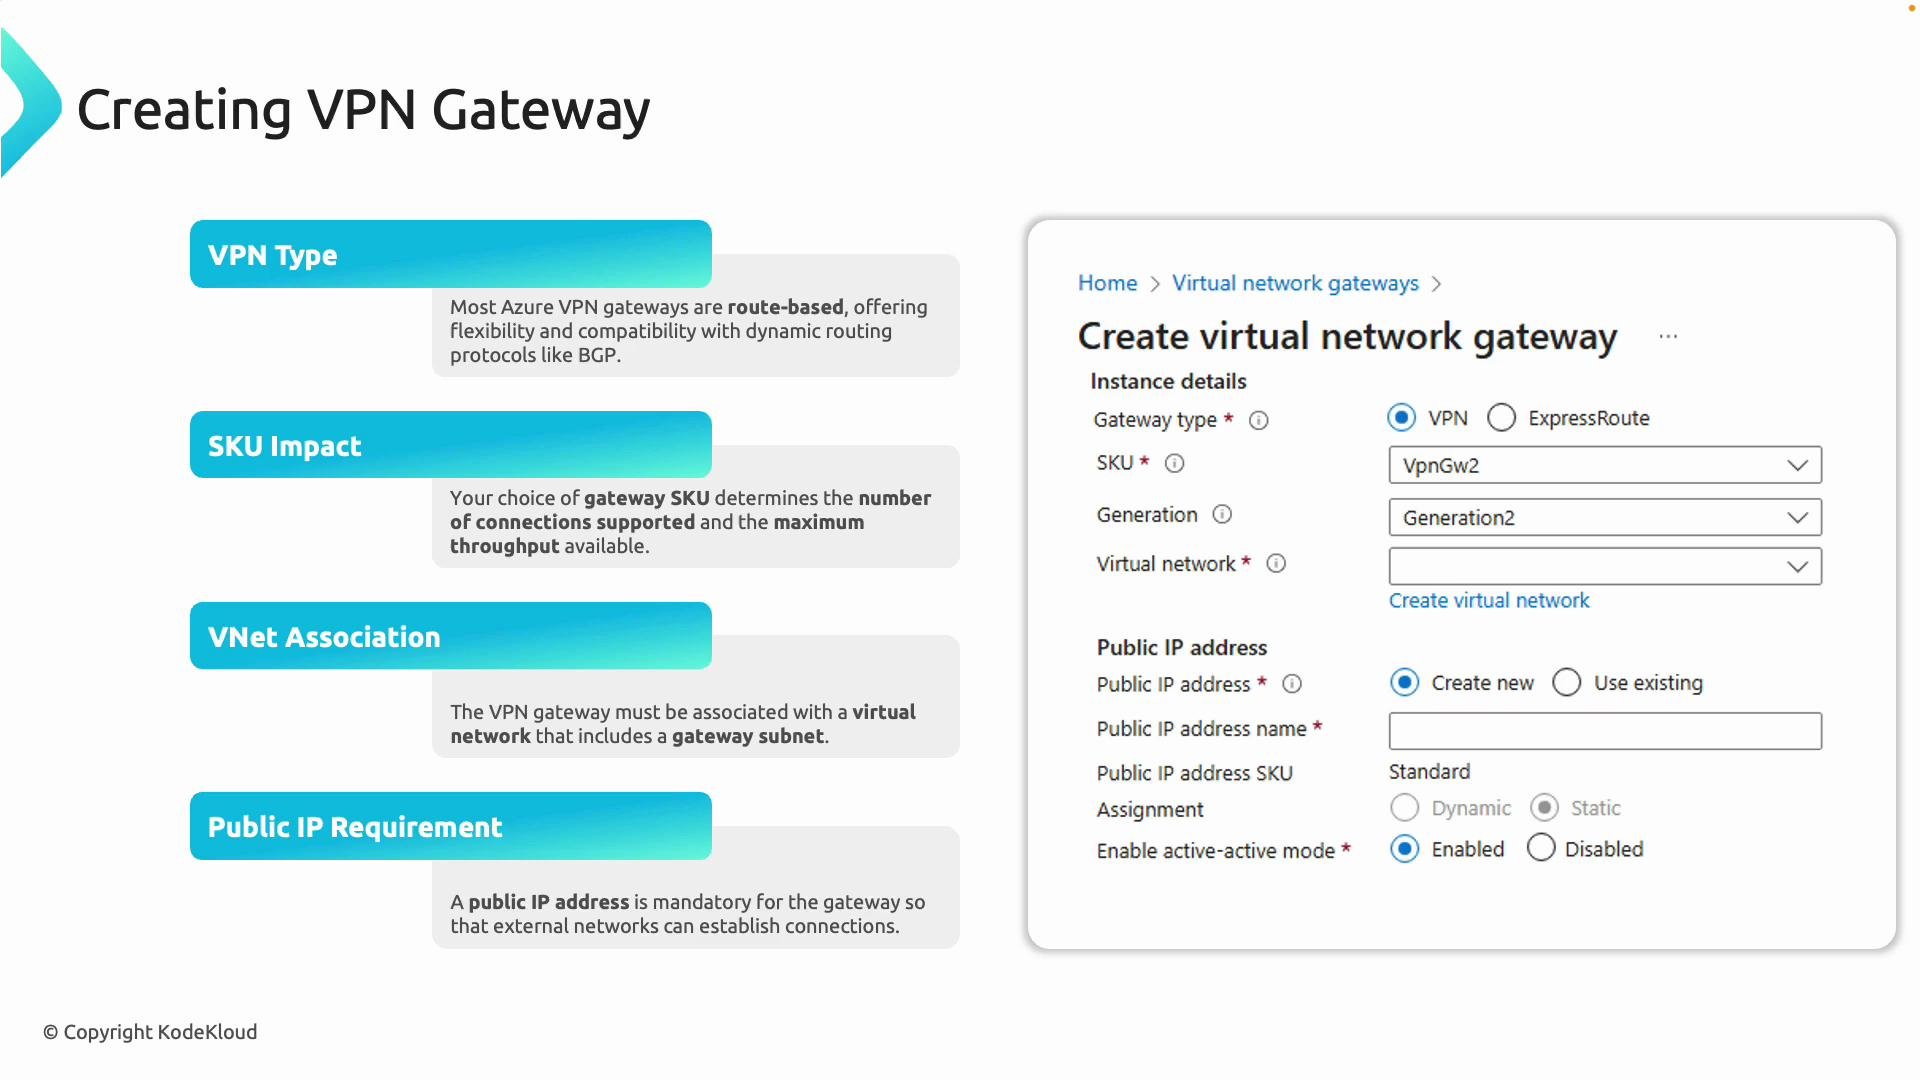Viewport: 1920px width, 1080px height.
Task: Click the Generation info icon
Action: coord(1222,514)
